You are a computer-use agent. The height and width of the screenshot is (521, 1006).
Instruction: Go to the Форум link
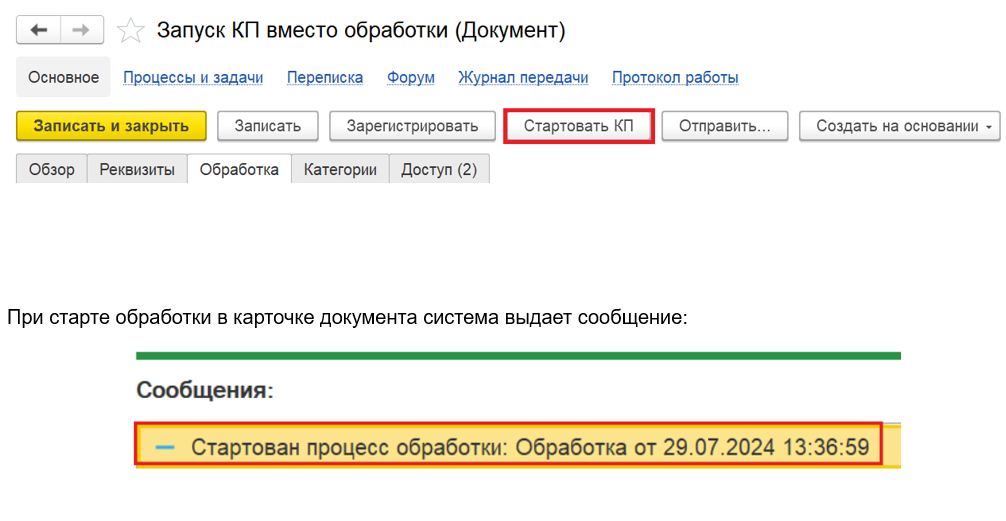pyautogui.click(x=410, y=78)
